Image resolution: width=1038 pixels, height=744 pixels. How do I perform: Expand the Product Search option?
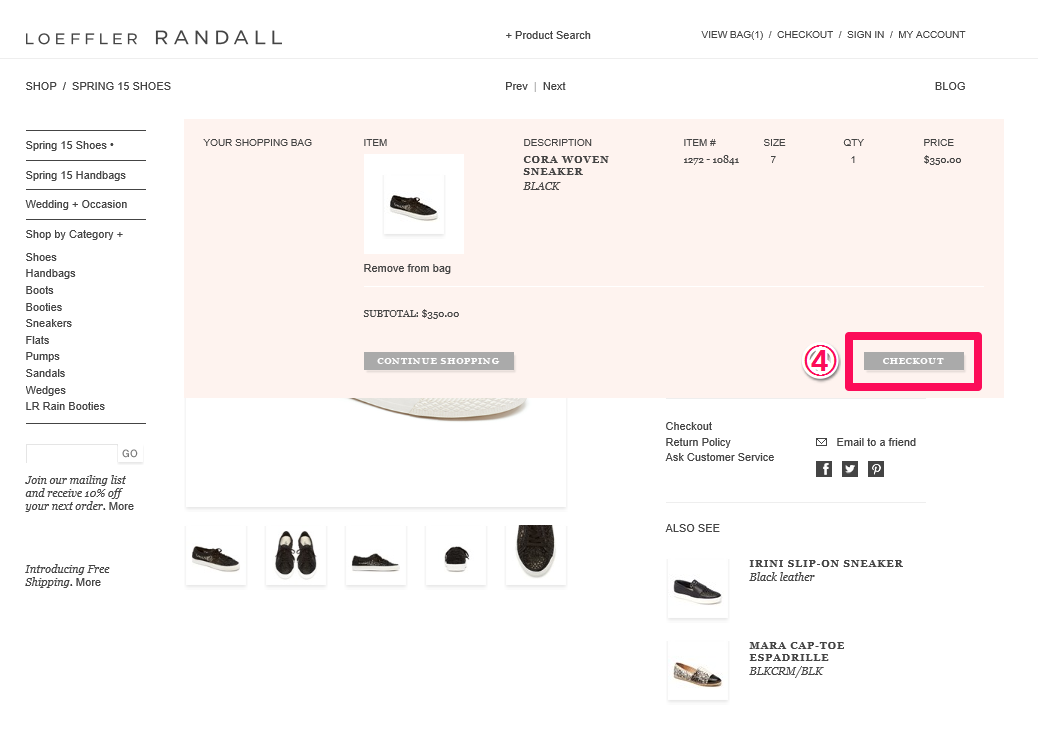[x=548, y=35]
